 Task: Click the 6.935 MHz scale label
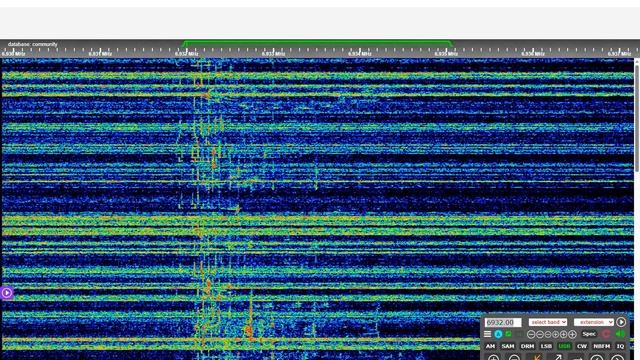coord(447,53)
